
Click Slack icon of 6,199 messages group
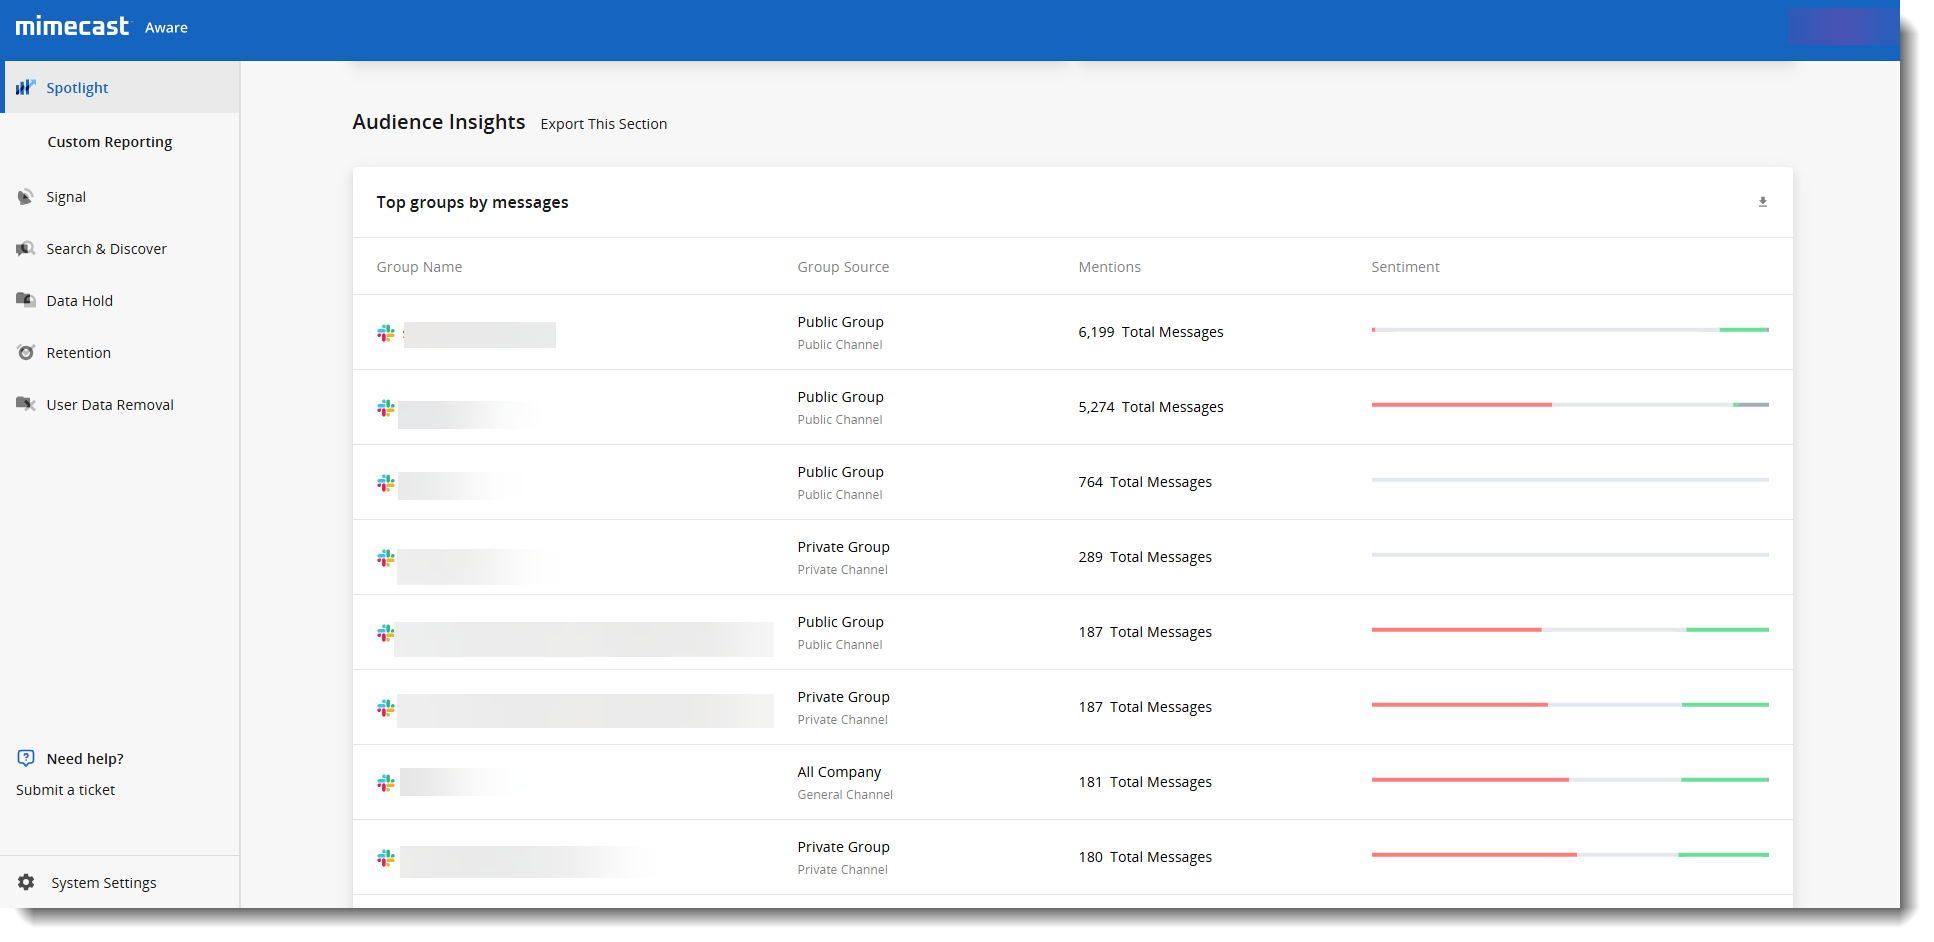386,333
